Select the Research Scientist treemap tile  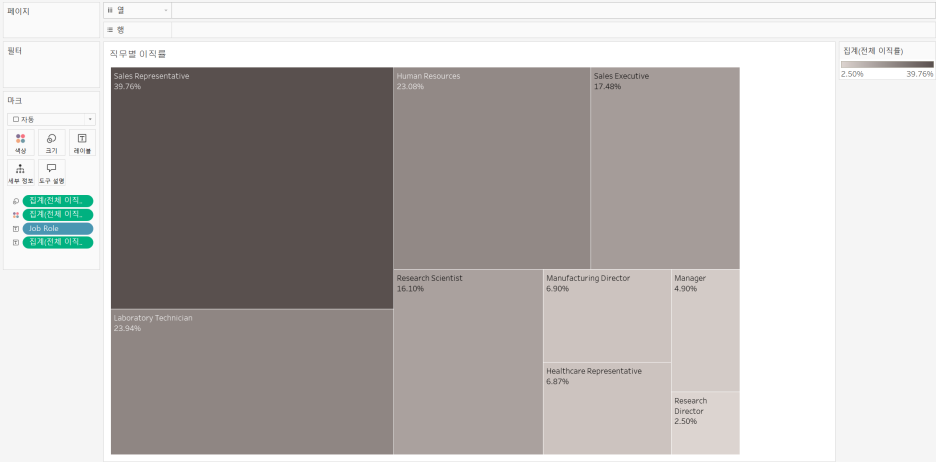(x=468, y=362)
